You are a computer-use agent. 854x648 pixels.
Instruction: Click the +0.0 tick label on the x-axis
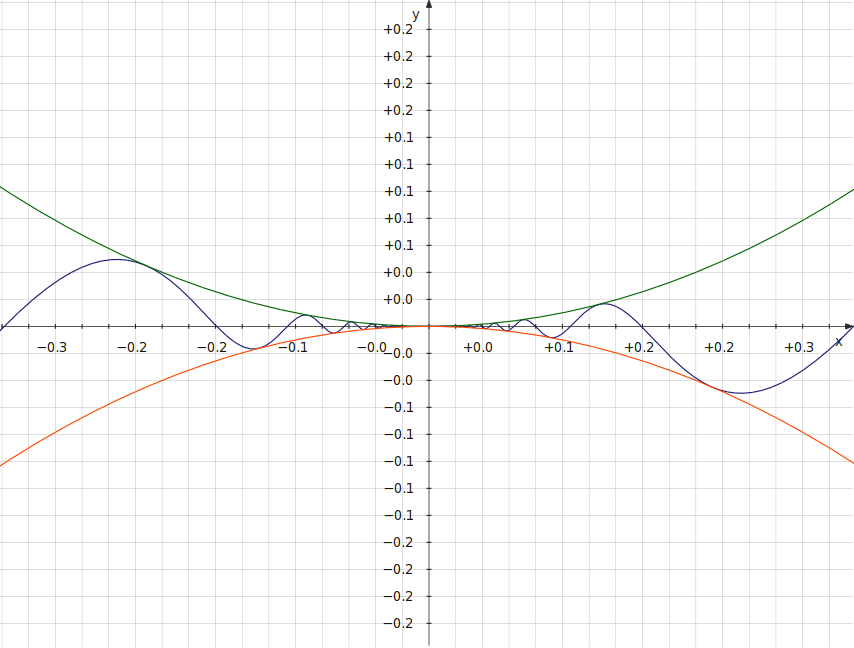(478, 347)
